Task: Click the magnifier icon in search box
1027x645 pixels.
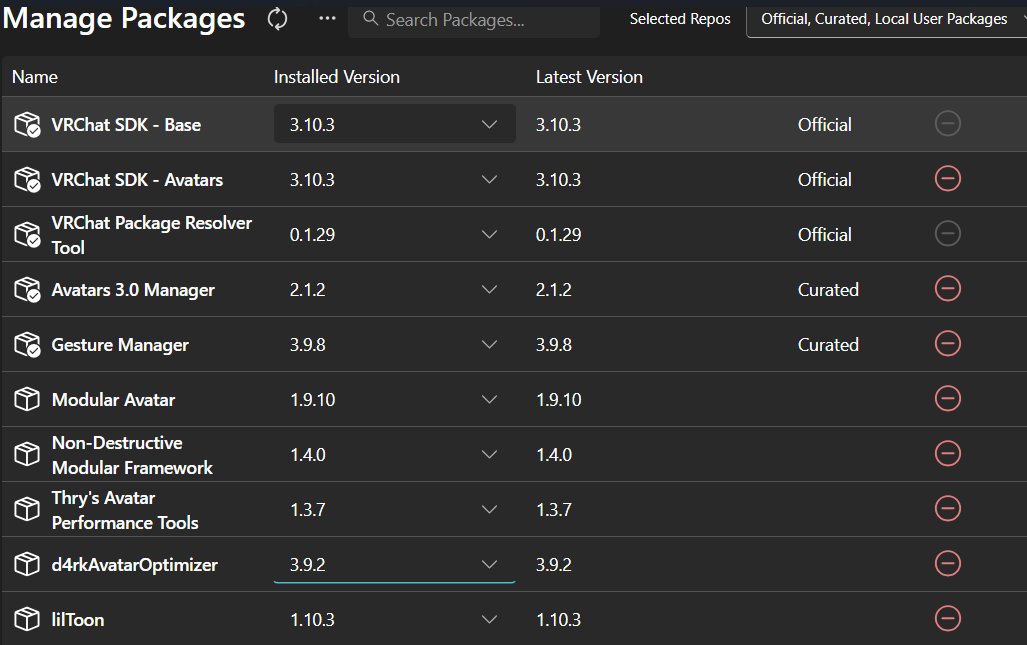Action: pyautogui.click(x=370, y=18)
